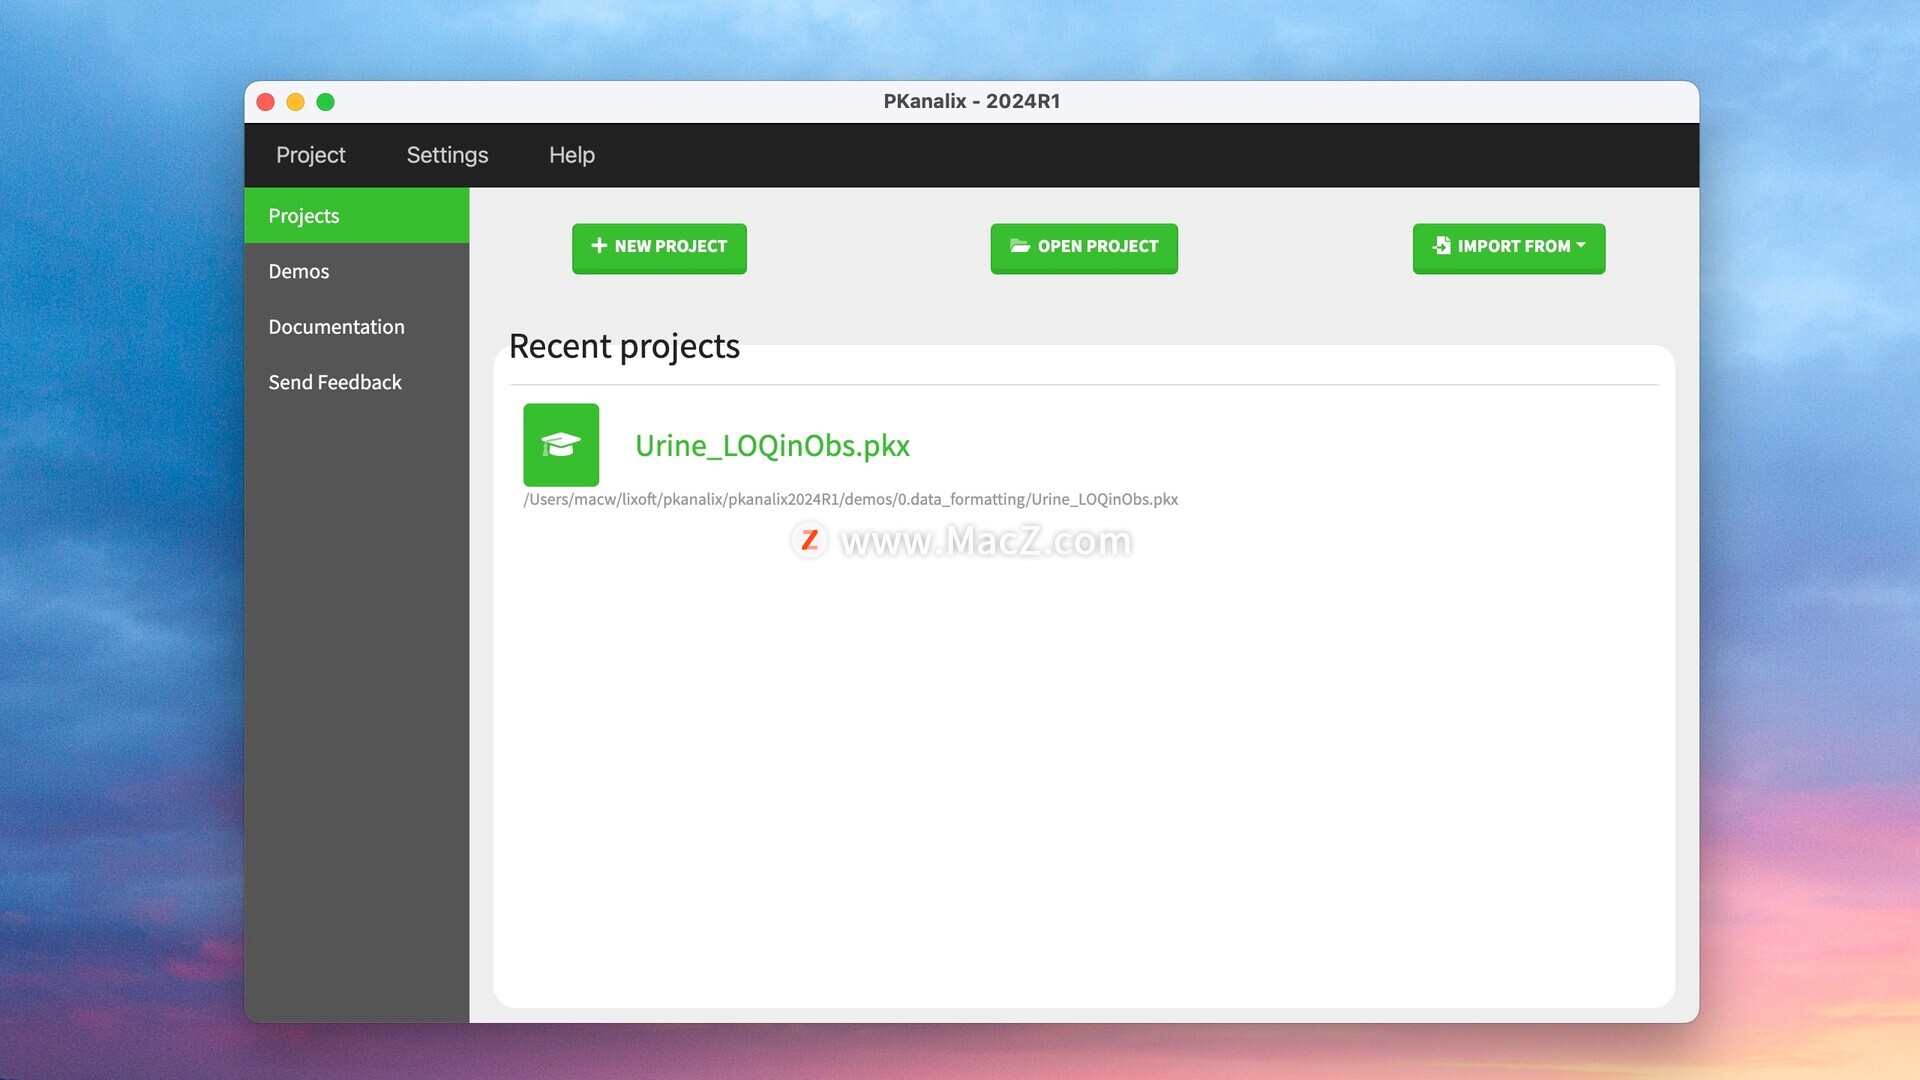Minimize the window using the yellow button
Screen dimensions: 1920x1080
click(x=295, y=102)
